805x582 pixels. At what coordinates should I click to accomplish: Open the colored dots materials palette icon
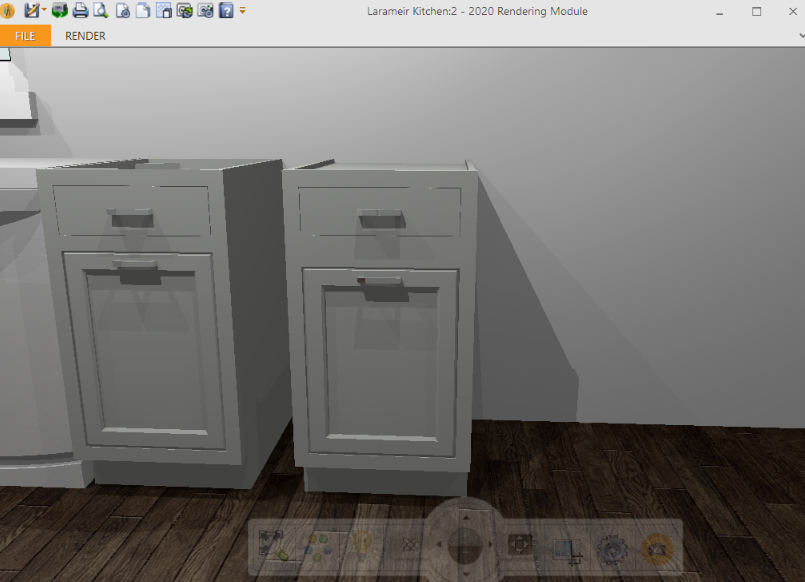tap(318, 547)
